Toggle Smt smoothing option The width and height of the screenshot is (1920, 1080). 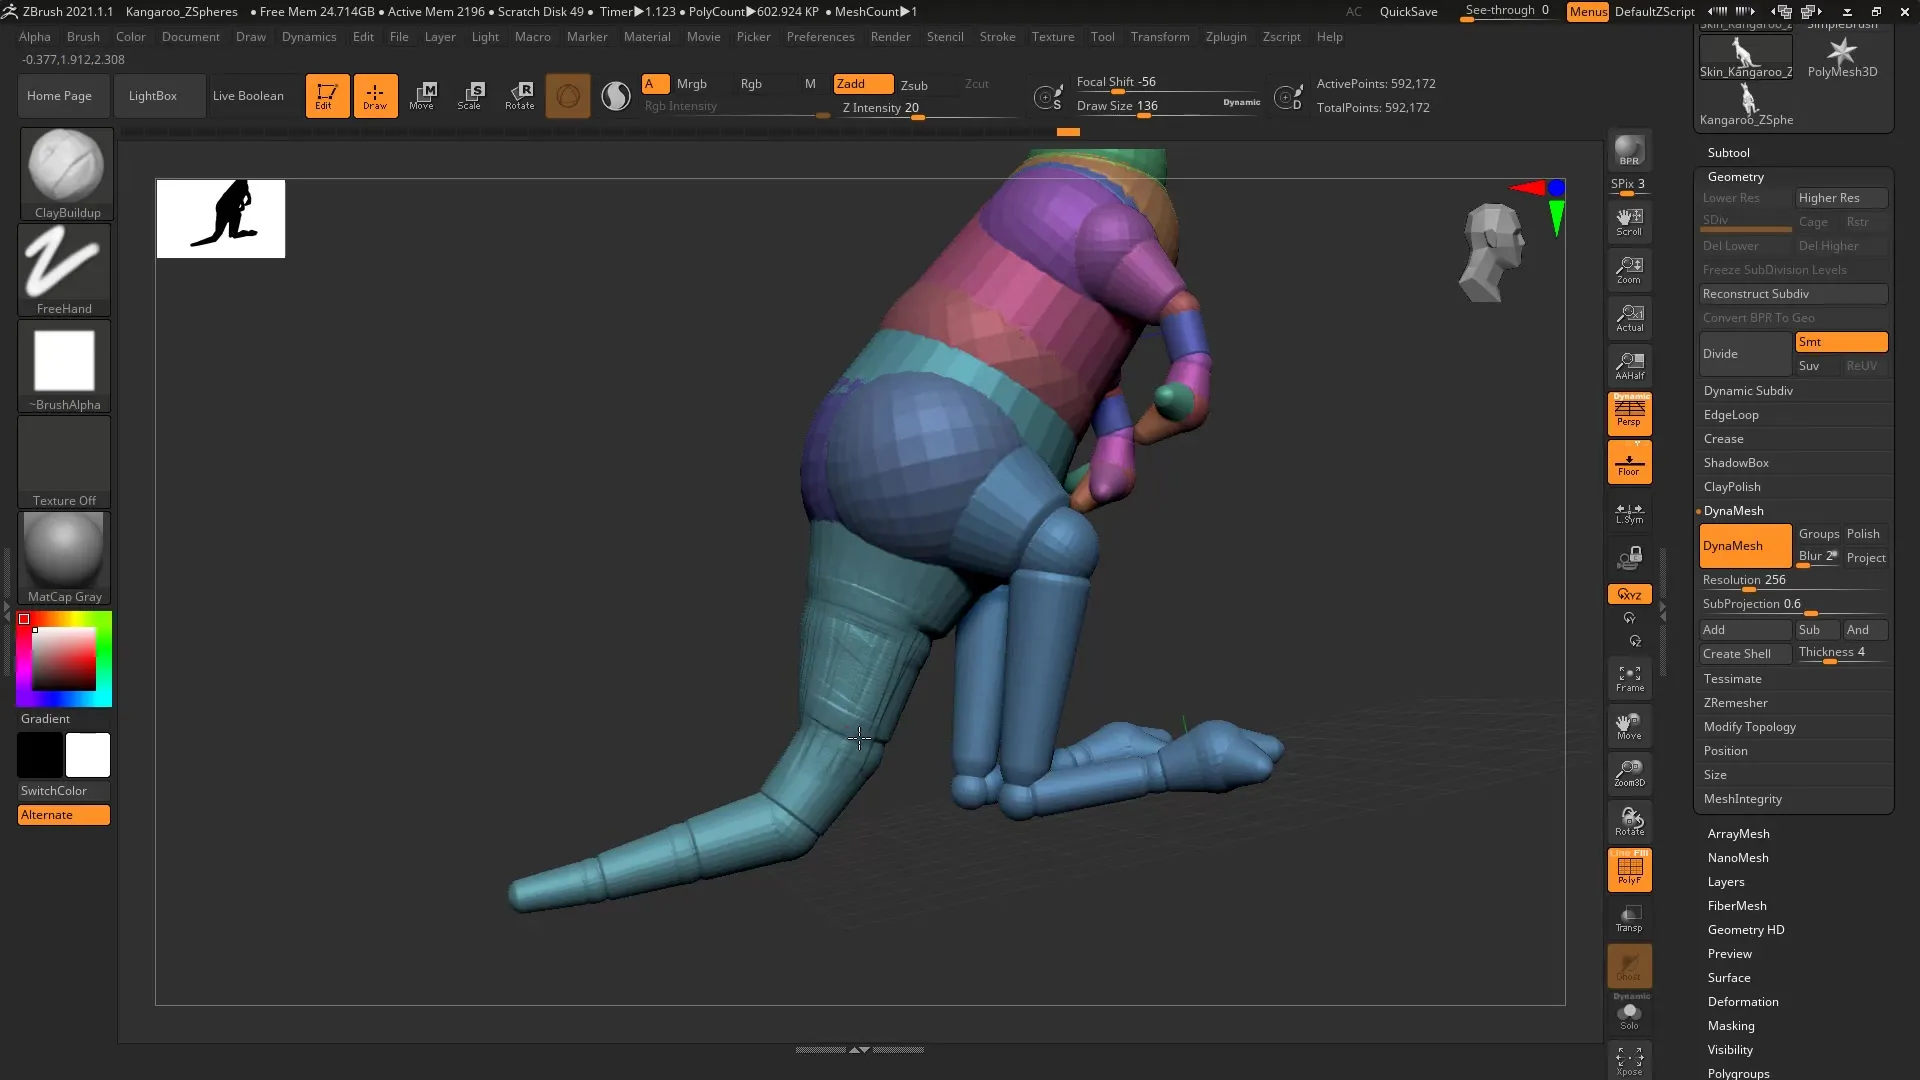coord(1841,342)
